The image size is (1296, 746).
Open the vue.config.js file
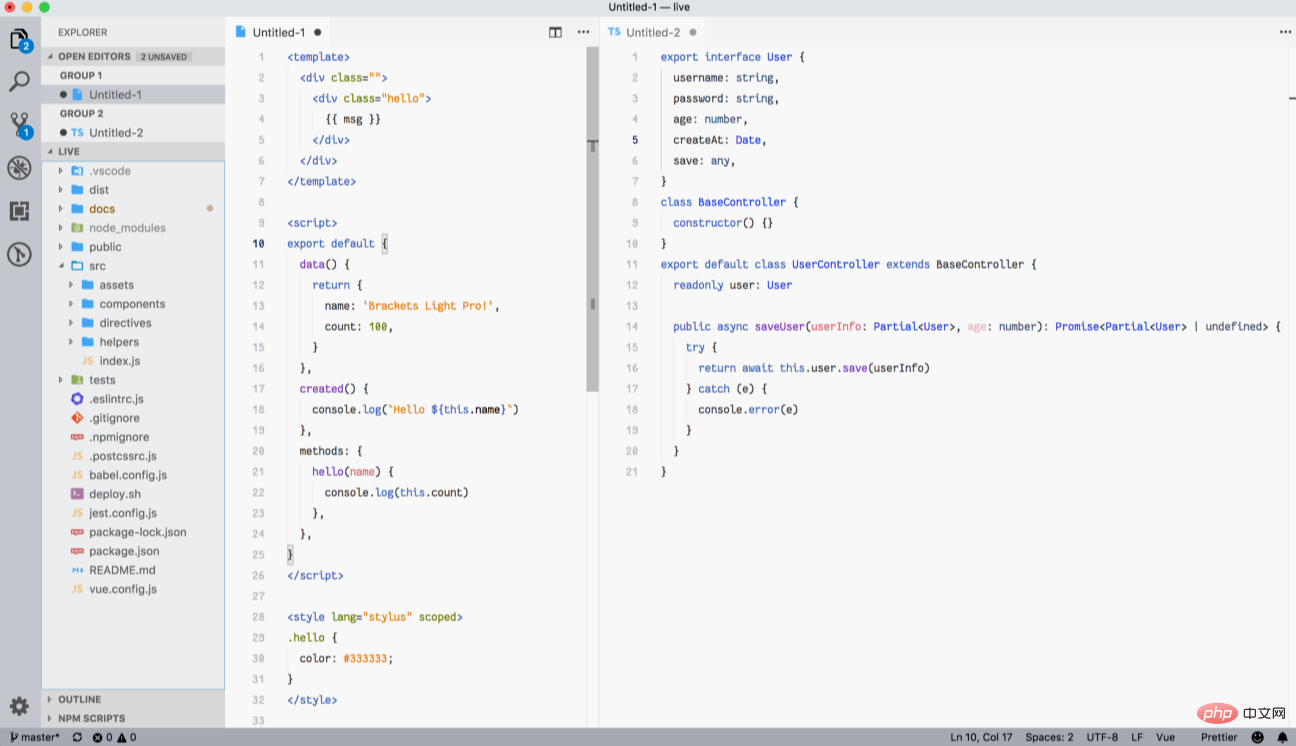[x=133, y=589]
